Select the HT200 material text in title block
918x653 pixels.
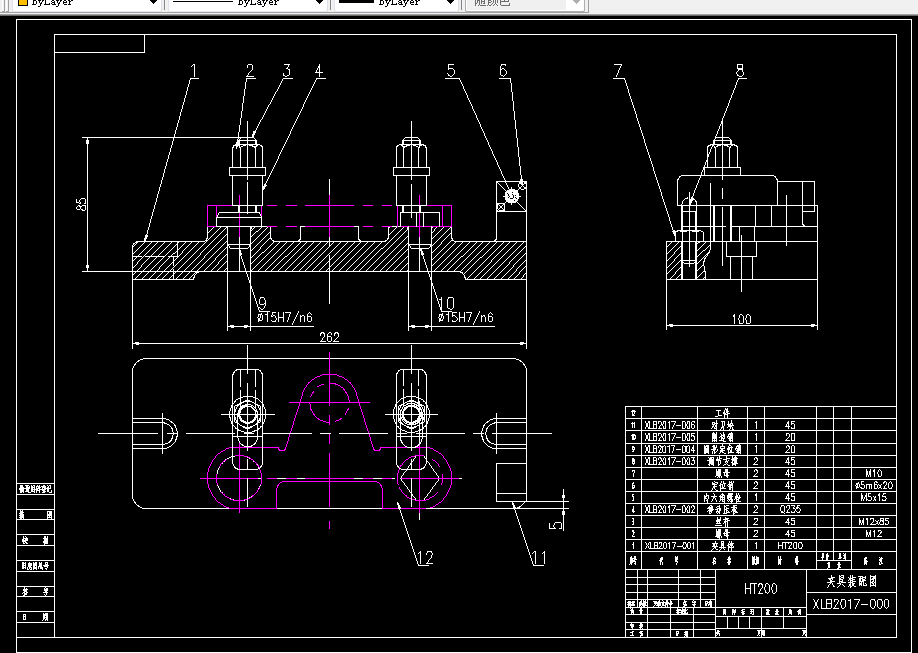pyautogui.click(x=761, y=589)
